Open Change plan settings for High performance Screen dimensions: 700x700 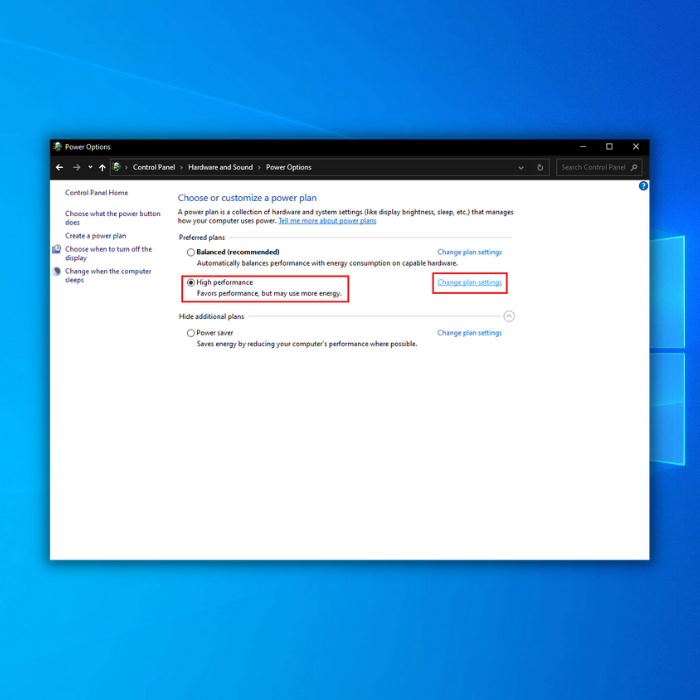(469, 283)
